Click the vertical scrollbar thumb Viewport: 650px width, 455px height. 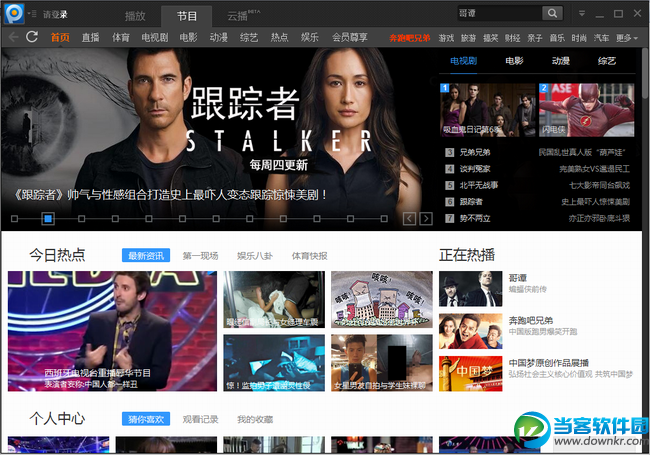click(645, 74)
